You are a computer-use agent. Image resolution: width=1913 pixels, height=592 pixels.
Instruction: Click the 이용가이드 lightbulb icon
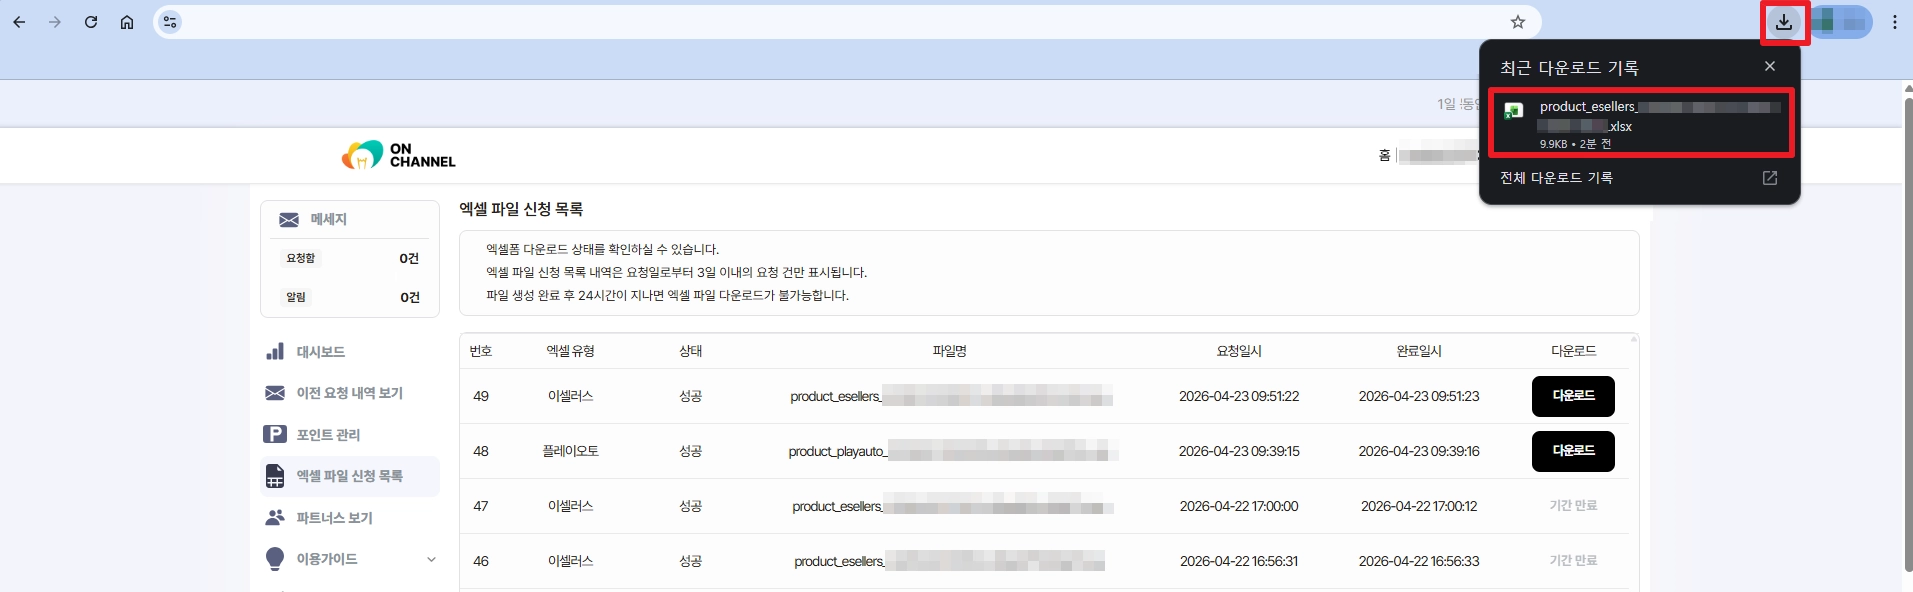coord(275,559)
